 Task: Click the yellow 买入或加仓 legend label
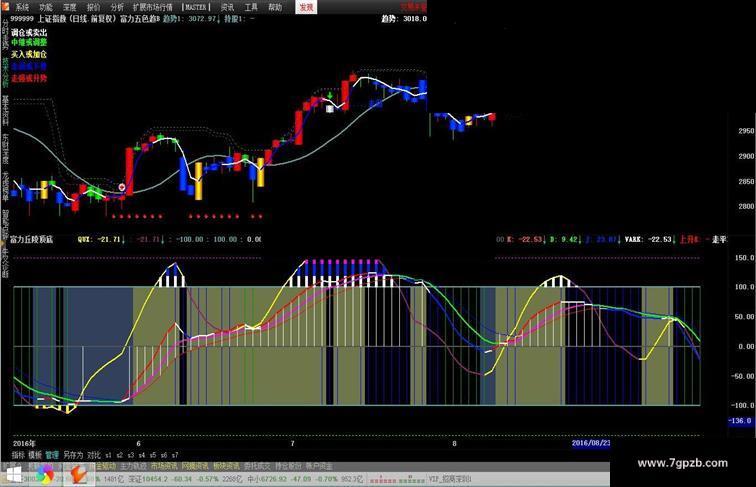point(29,54)
